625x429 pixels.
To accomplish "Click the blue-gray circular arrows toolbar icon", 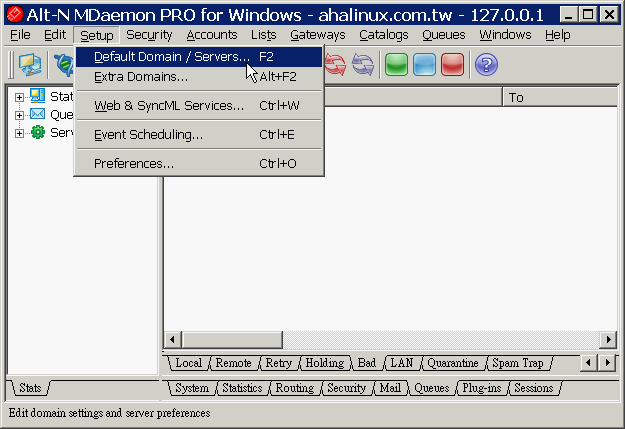I will tap(363, 65).
